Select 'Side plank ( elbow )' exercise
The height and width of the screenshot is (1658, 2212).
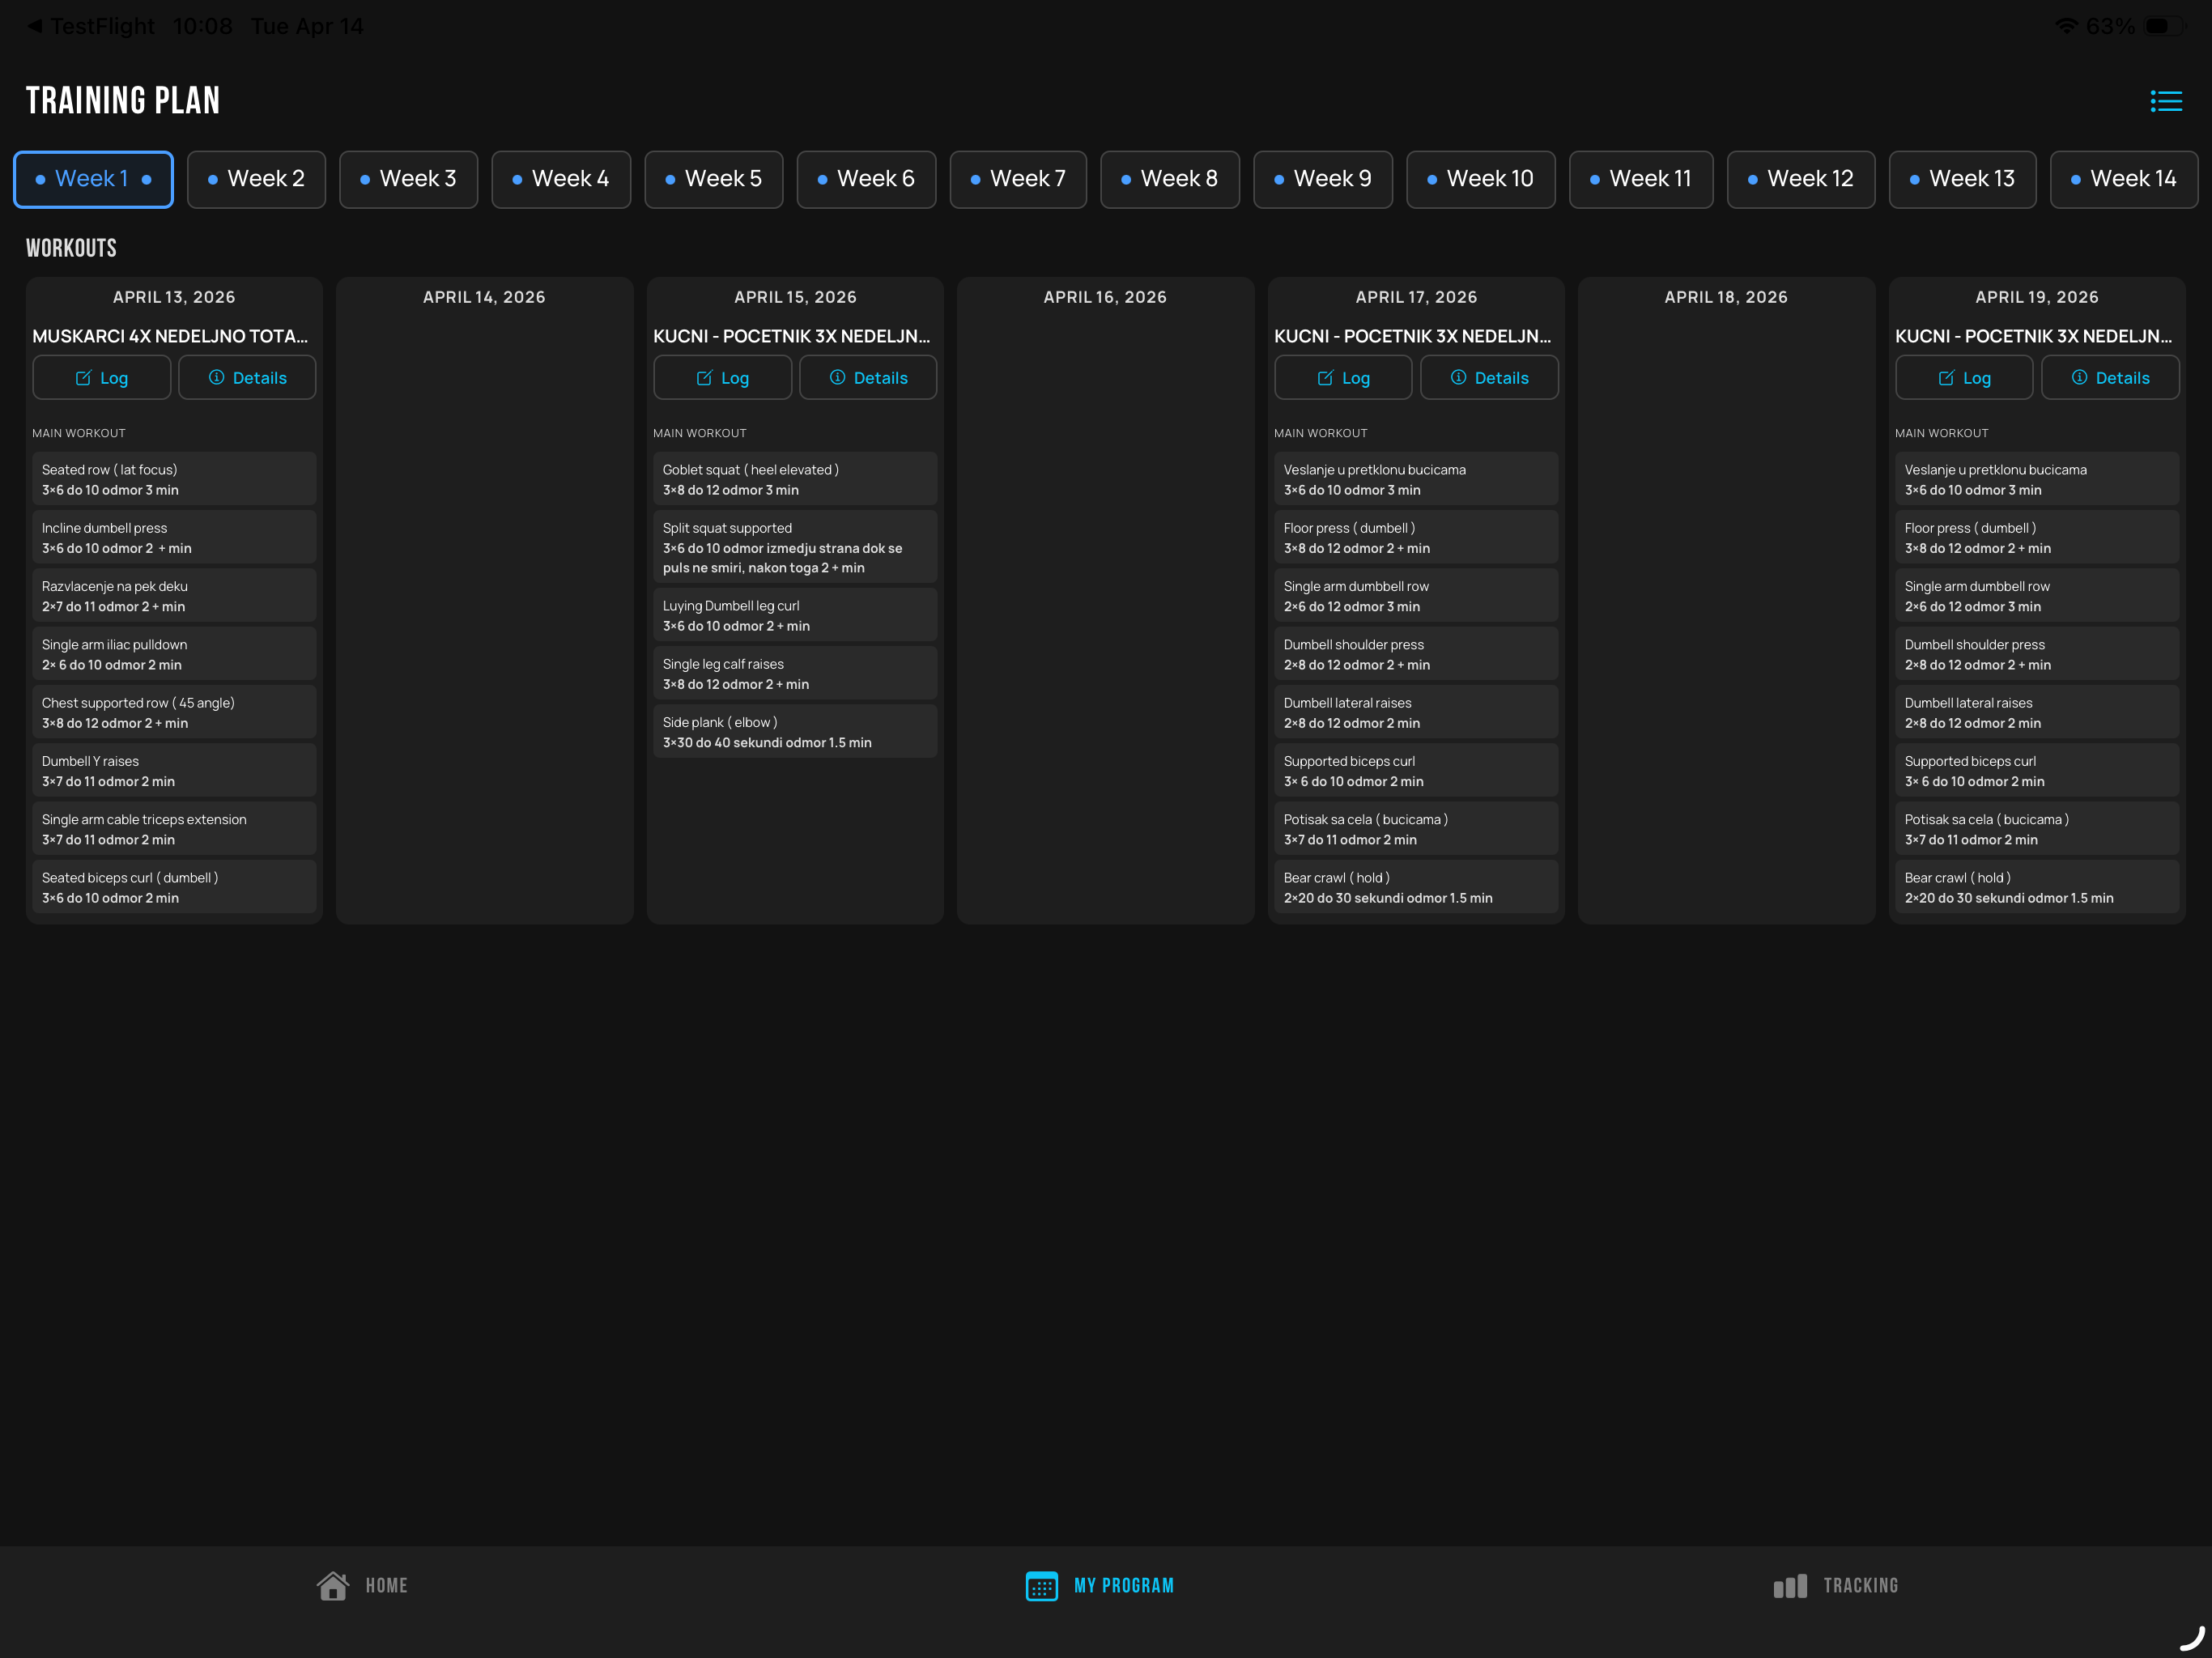pyautogui.click(x=795, y=732)
